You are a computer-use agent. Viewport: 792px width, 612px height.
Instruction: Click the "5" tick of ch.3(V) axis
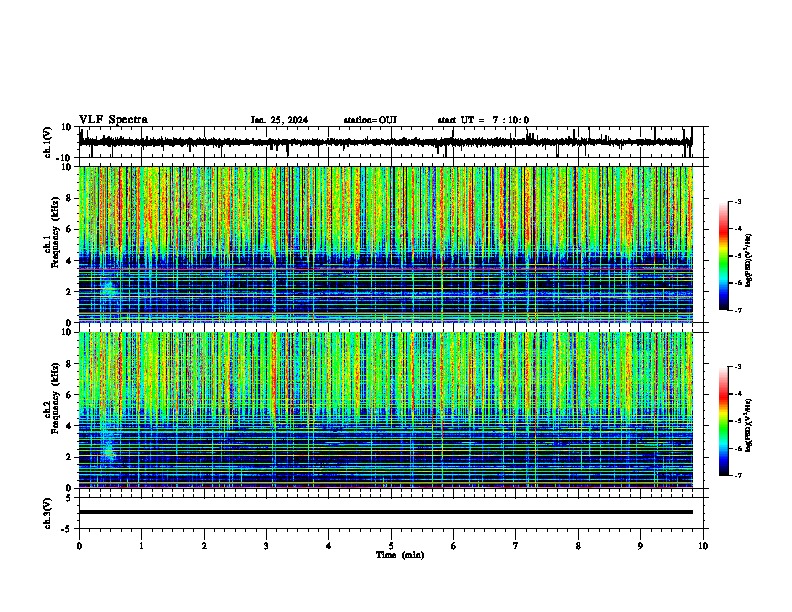[x=69, y=498]
